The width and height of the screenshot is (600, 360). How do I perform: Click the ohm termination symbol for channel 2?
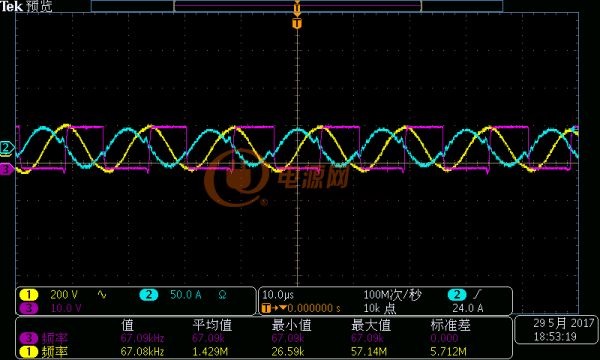tap(222, 295)
